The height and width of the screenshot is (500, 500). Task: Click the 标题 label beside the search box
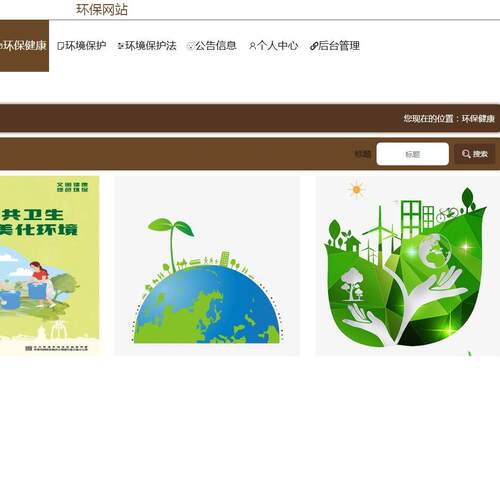coord(363,154)
